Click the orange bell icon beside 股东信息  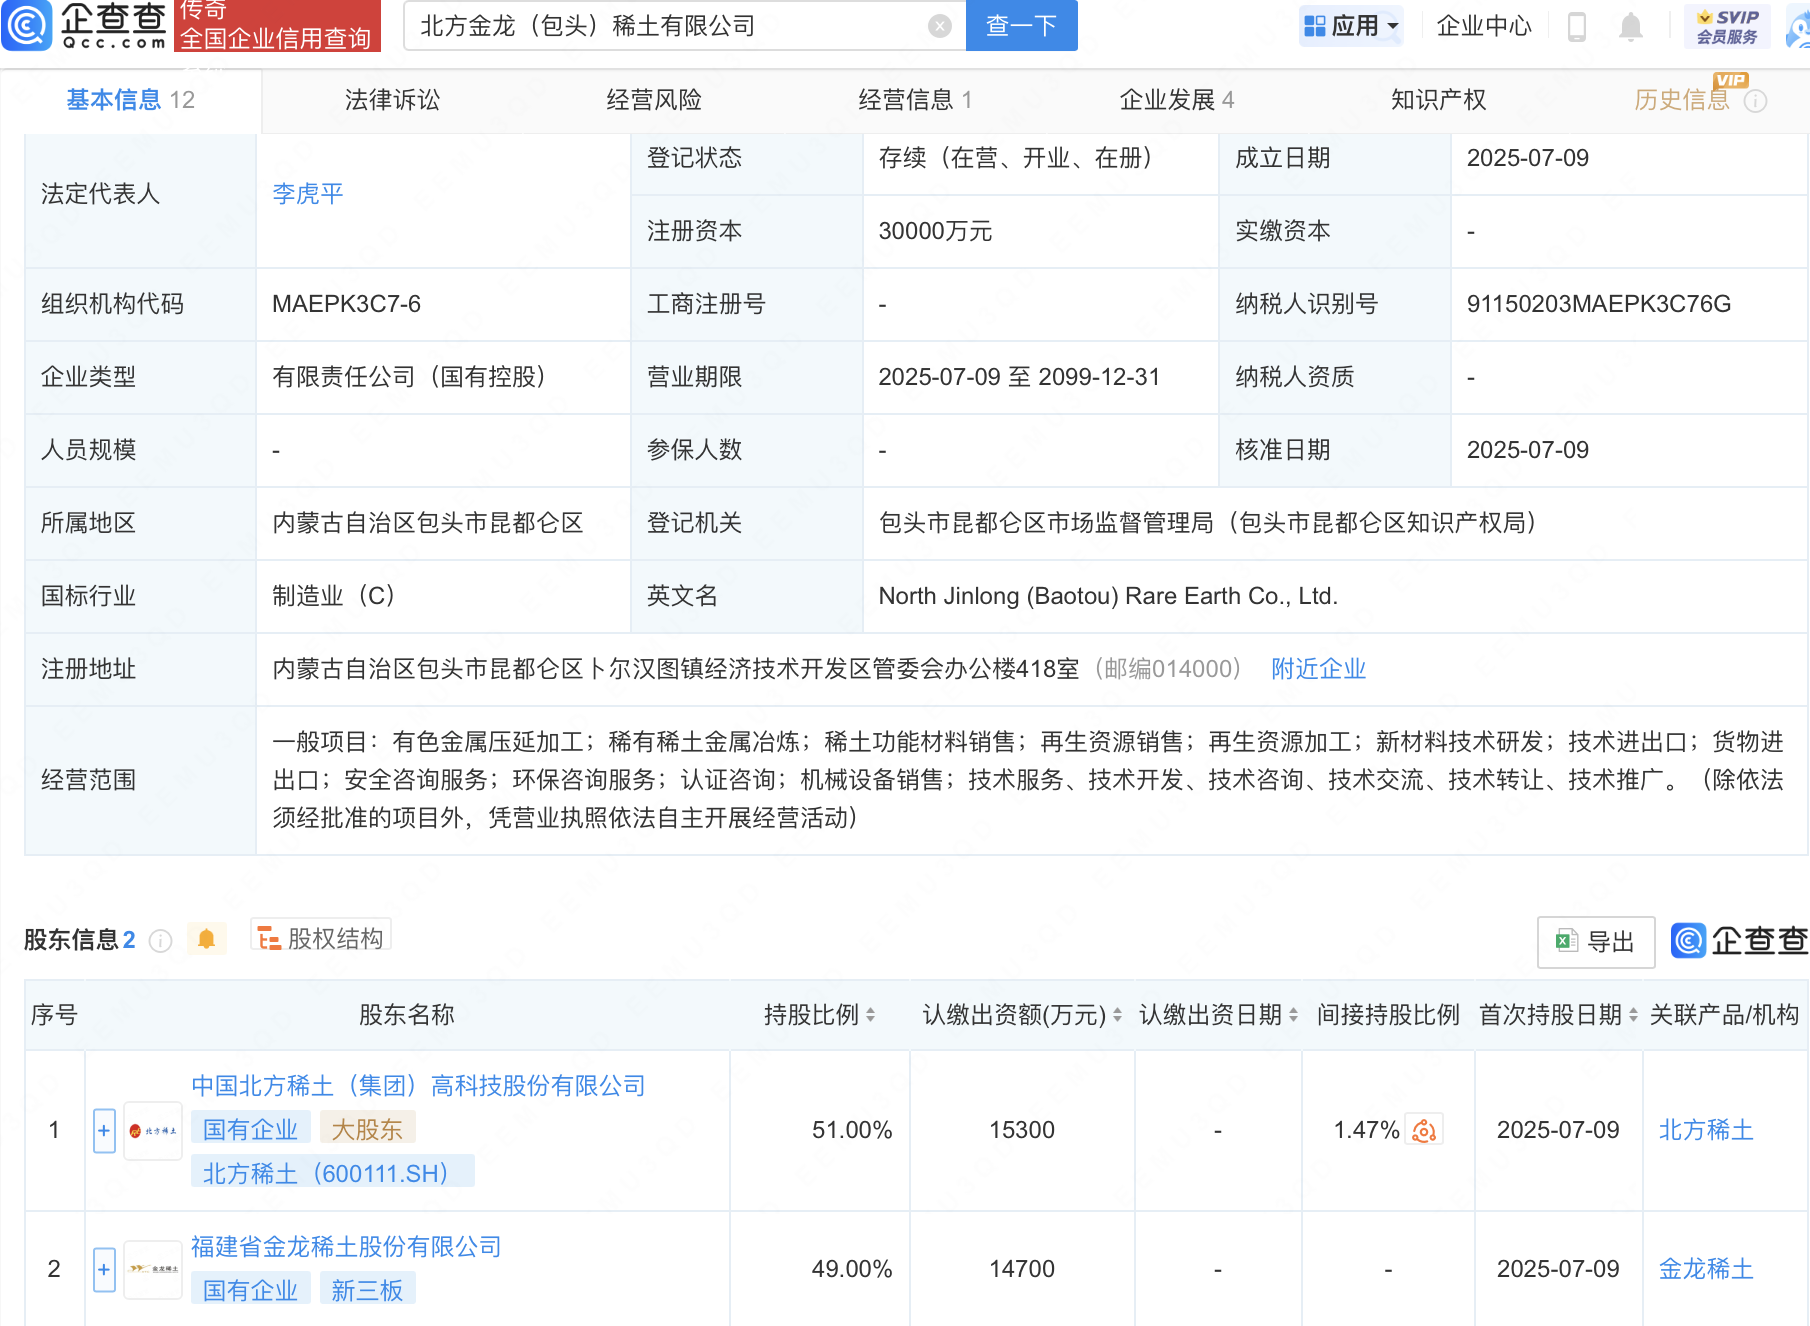pyautogui.click(x=206, y=939)
